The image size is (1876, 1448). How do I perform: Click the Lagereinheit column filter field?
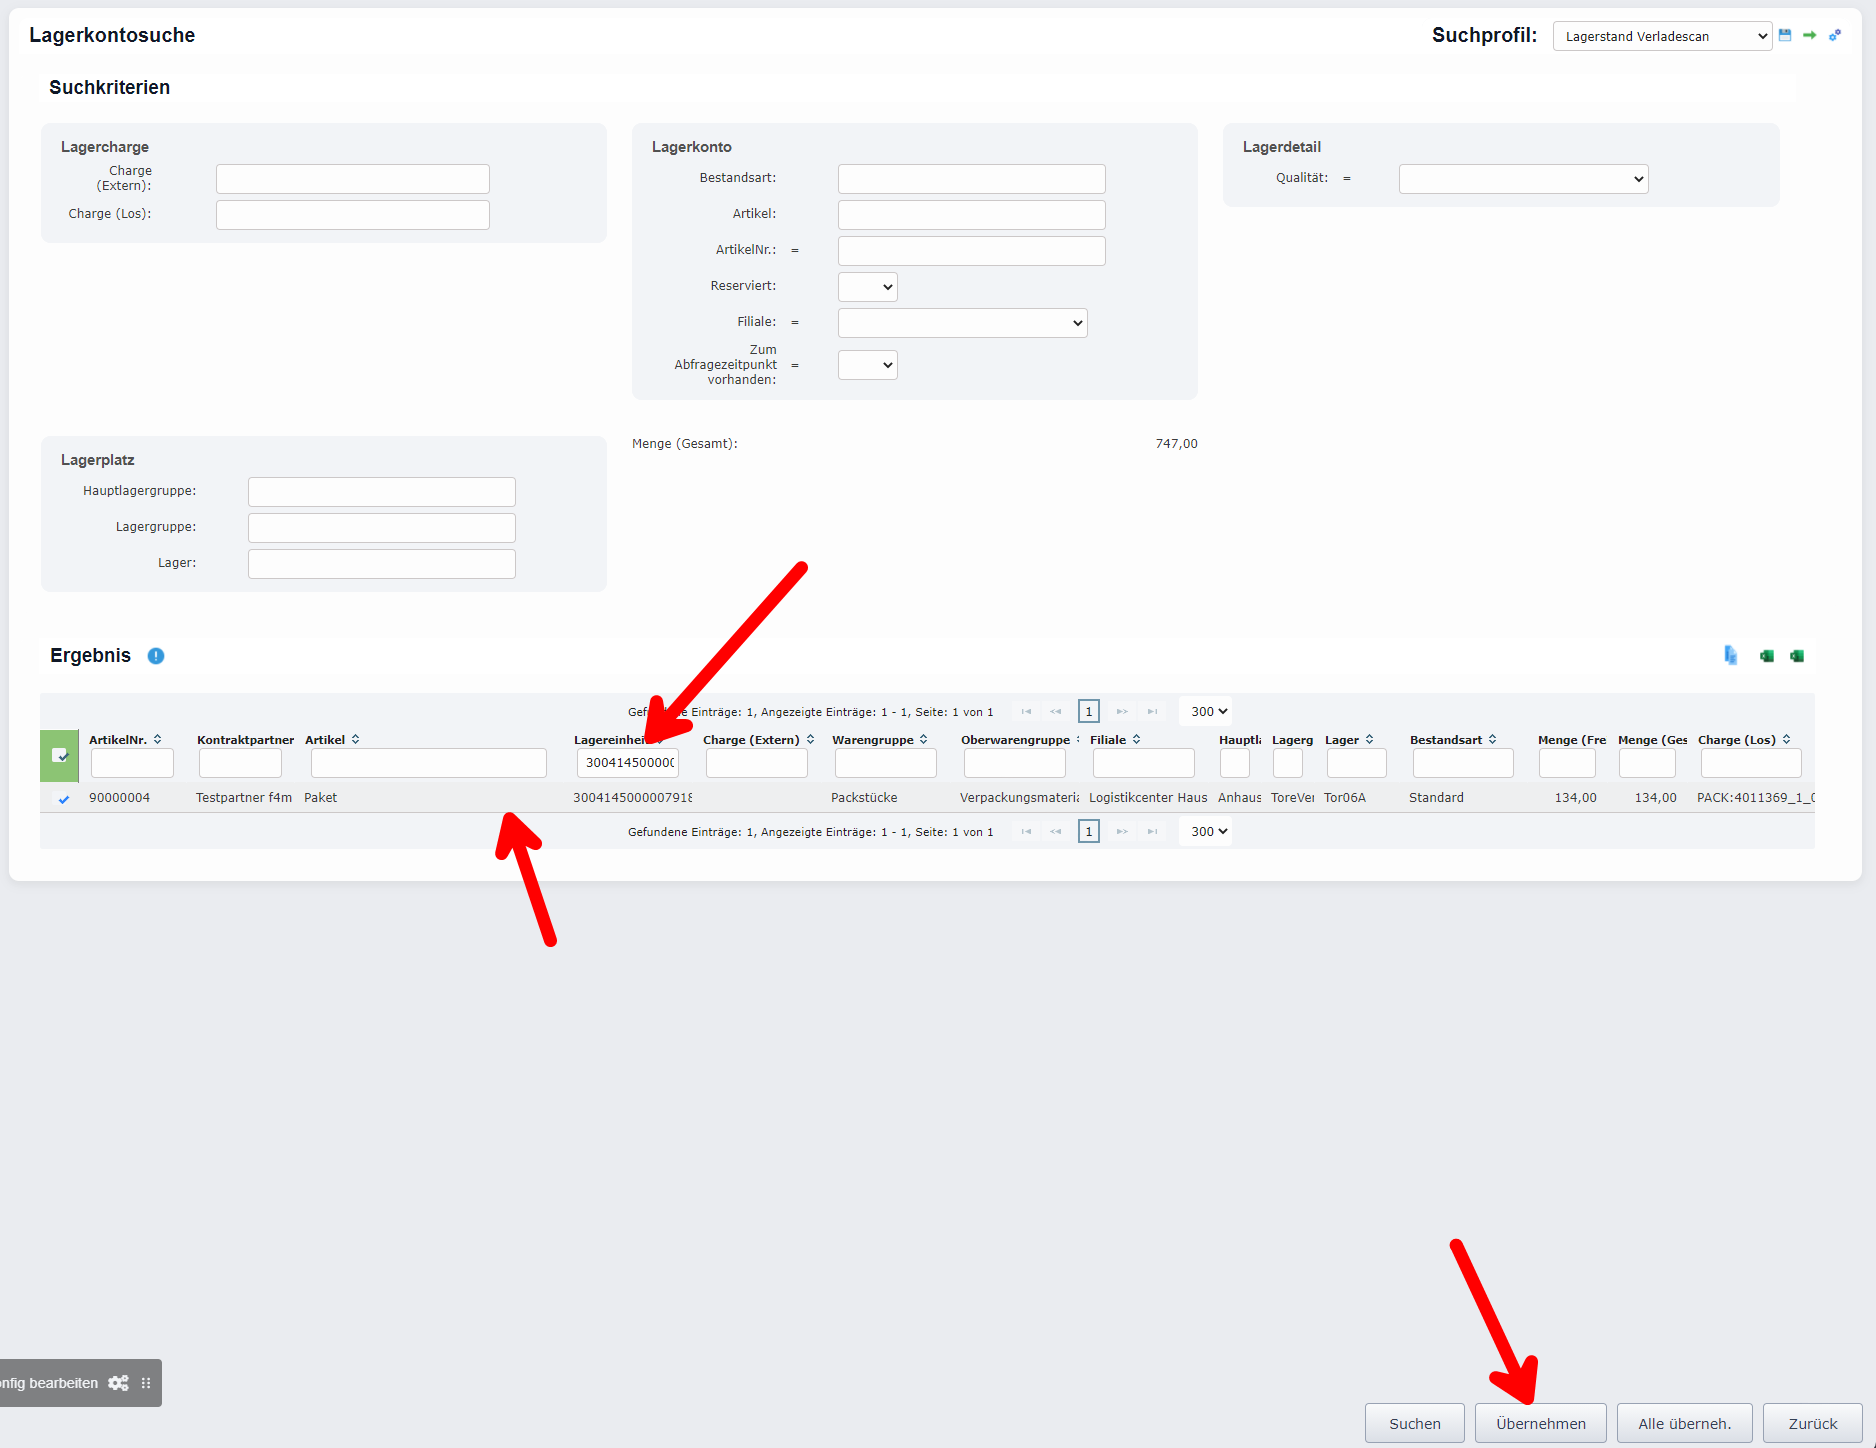(x=628, y=763)
